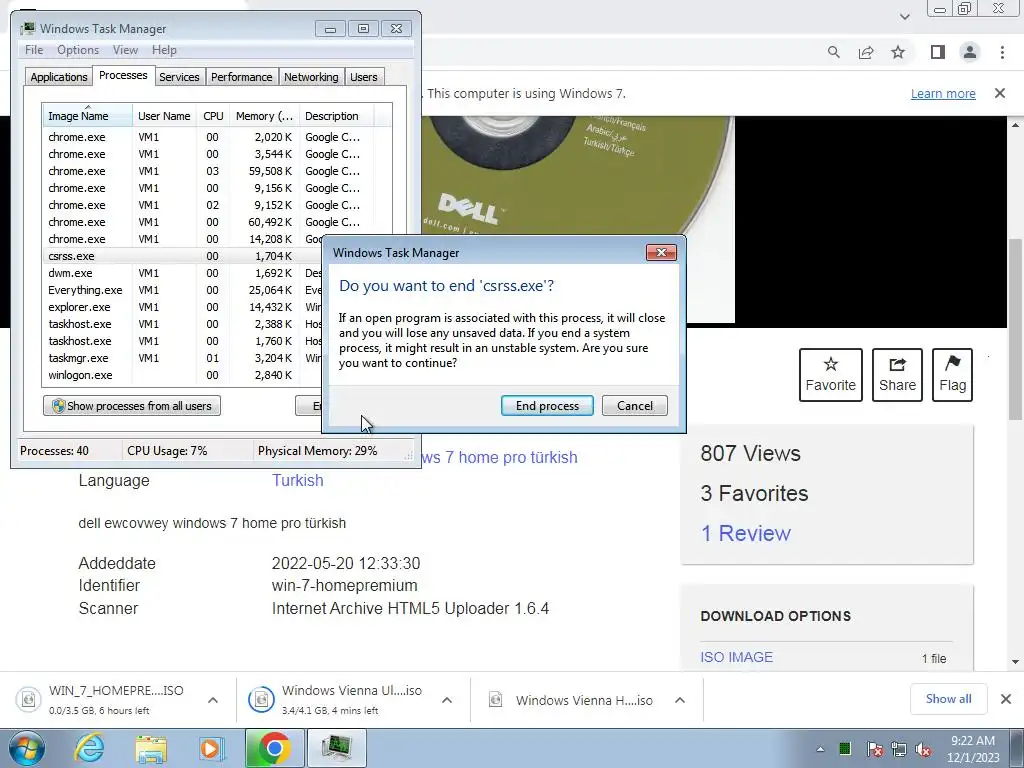The height and width of the screenshot is (768, 1024).
Task: Sort processes by User Name column
Action: pos(164,116)
